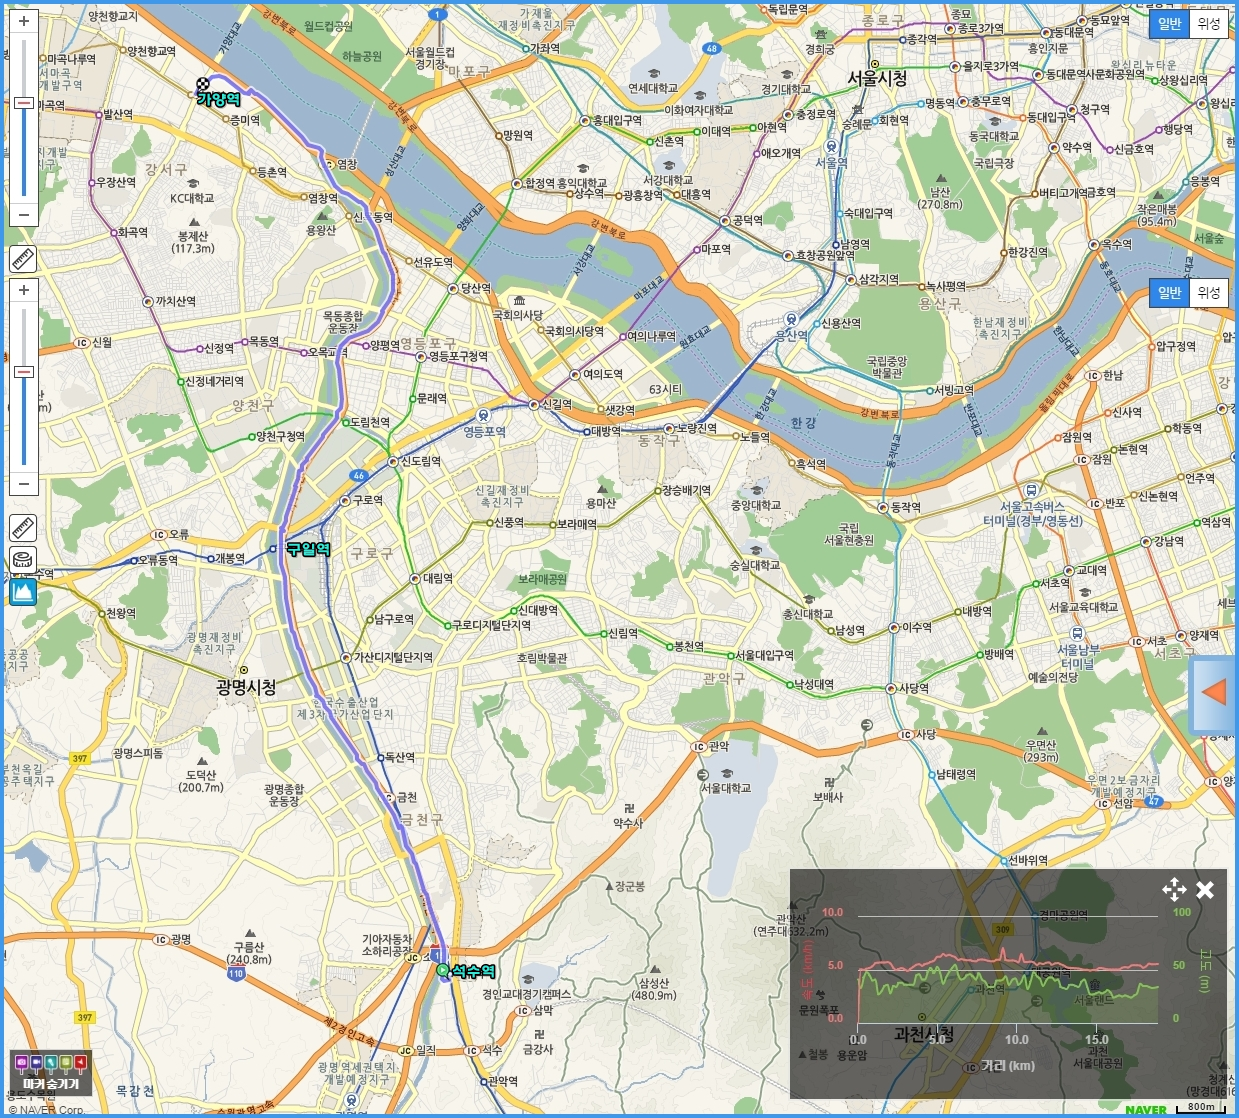Select the 일반 map tab in the top-right corner
The width and height of the screenshot is (1239, 1118).
[x=1169, y=24]
